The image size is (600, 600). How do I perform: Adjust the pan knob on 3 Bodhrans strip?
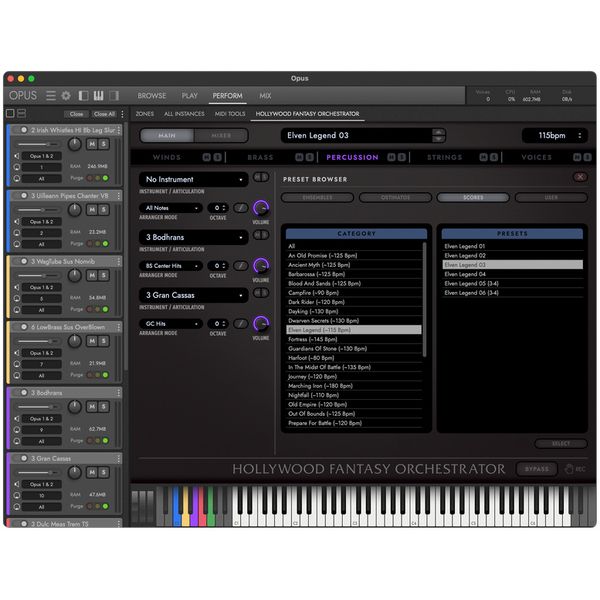click(x=75, y=406)
